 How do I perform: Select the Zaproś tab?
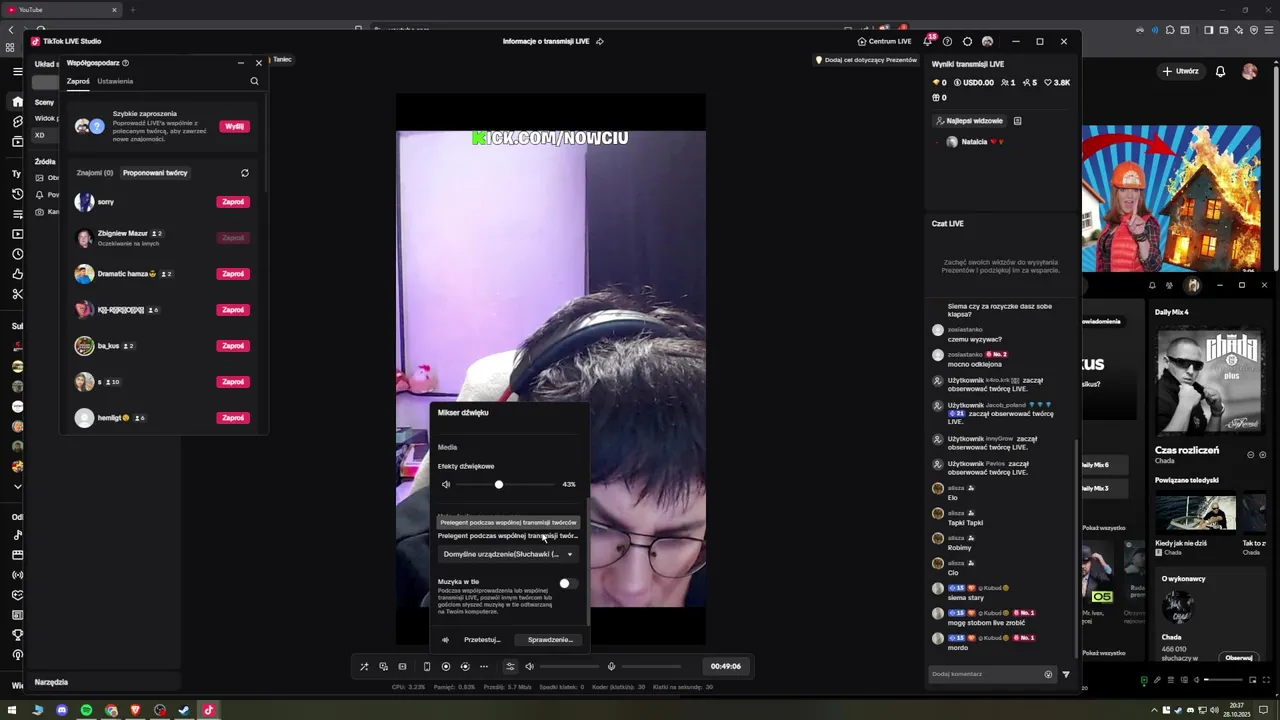[x=78, y=81]
